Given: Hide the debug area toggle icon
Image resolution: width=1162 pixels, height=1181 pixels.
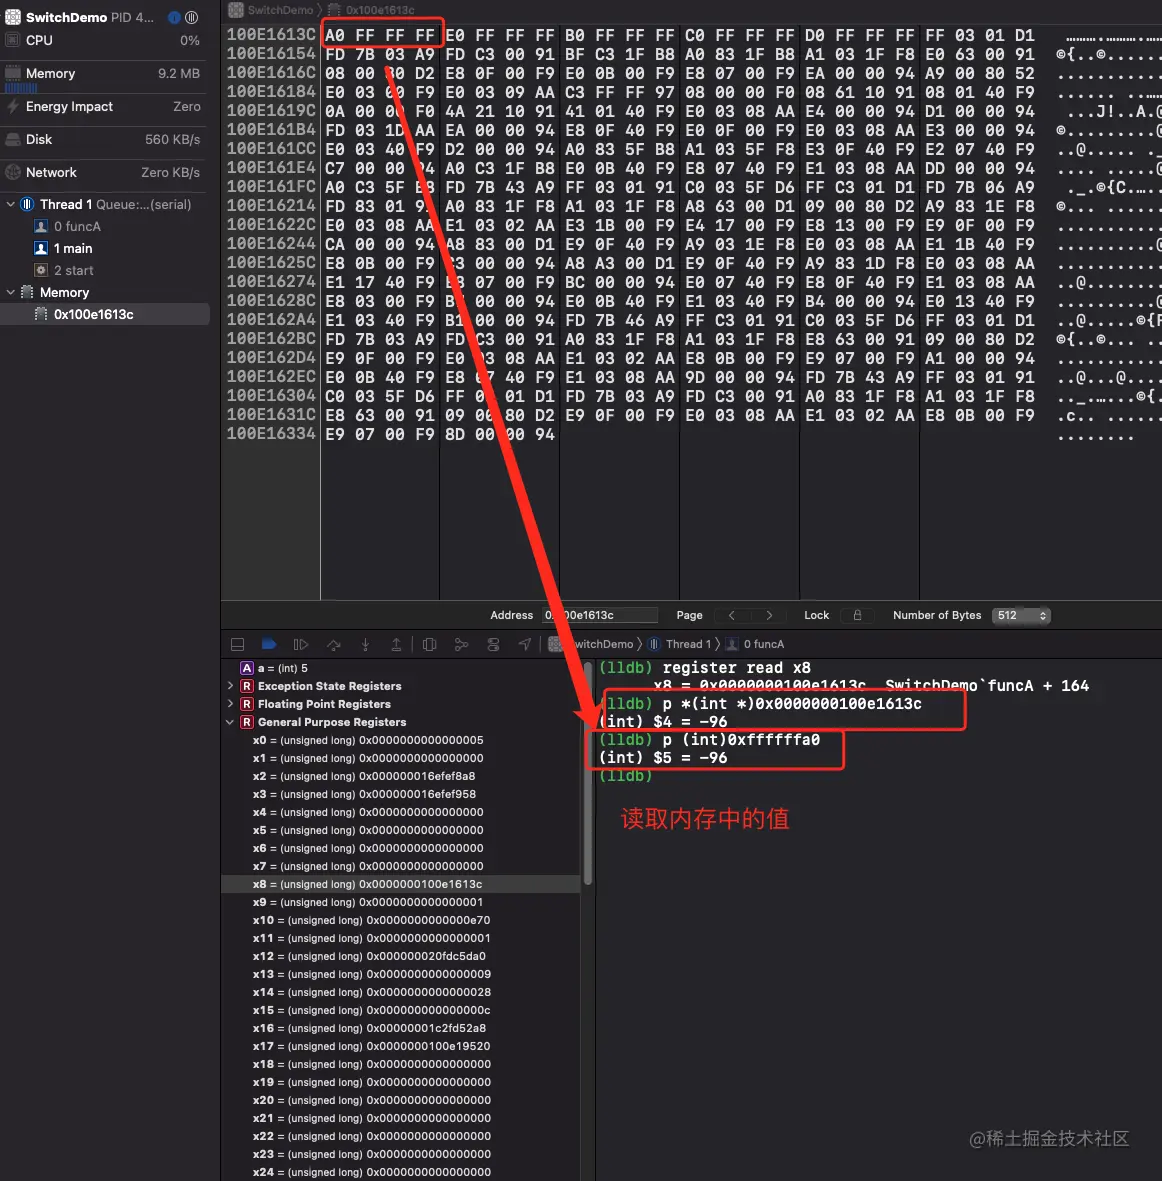Looking at the screenshot, I should 237,644.
